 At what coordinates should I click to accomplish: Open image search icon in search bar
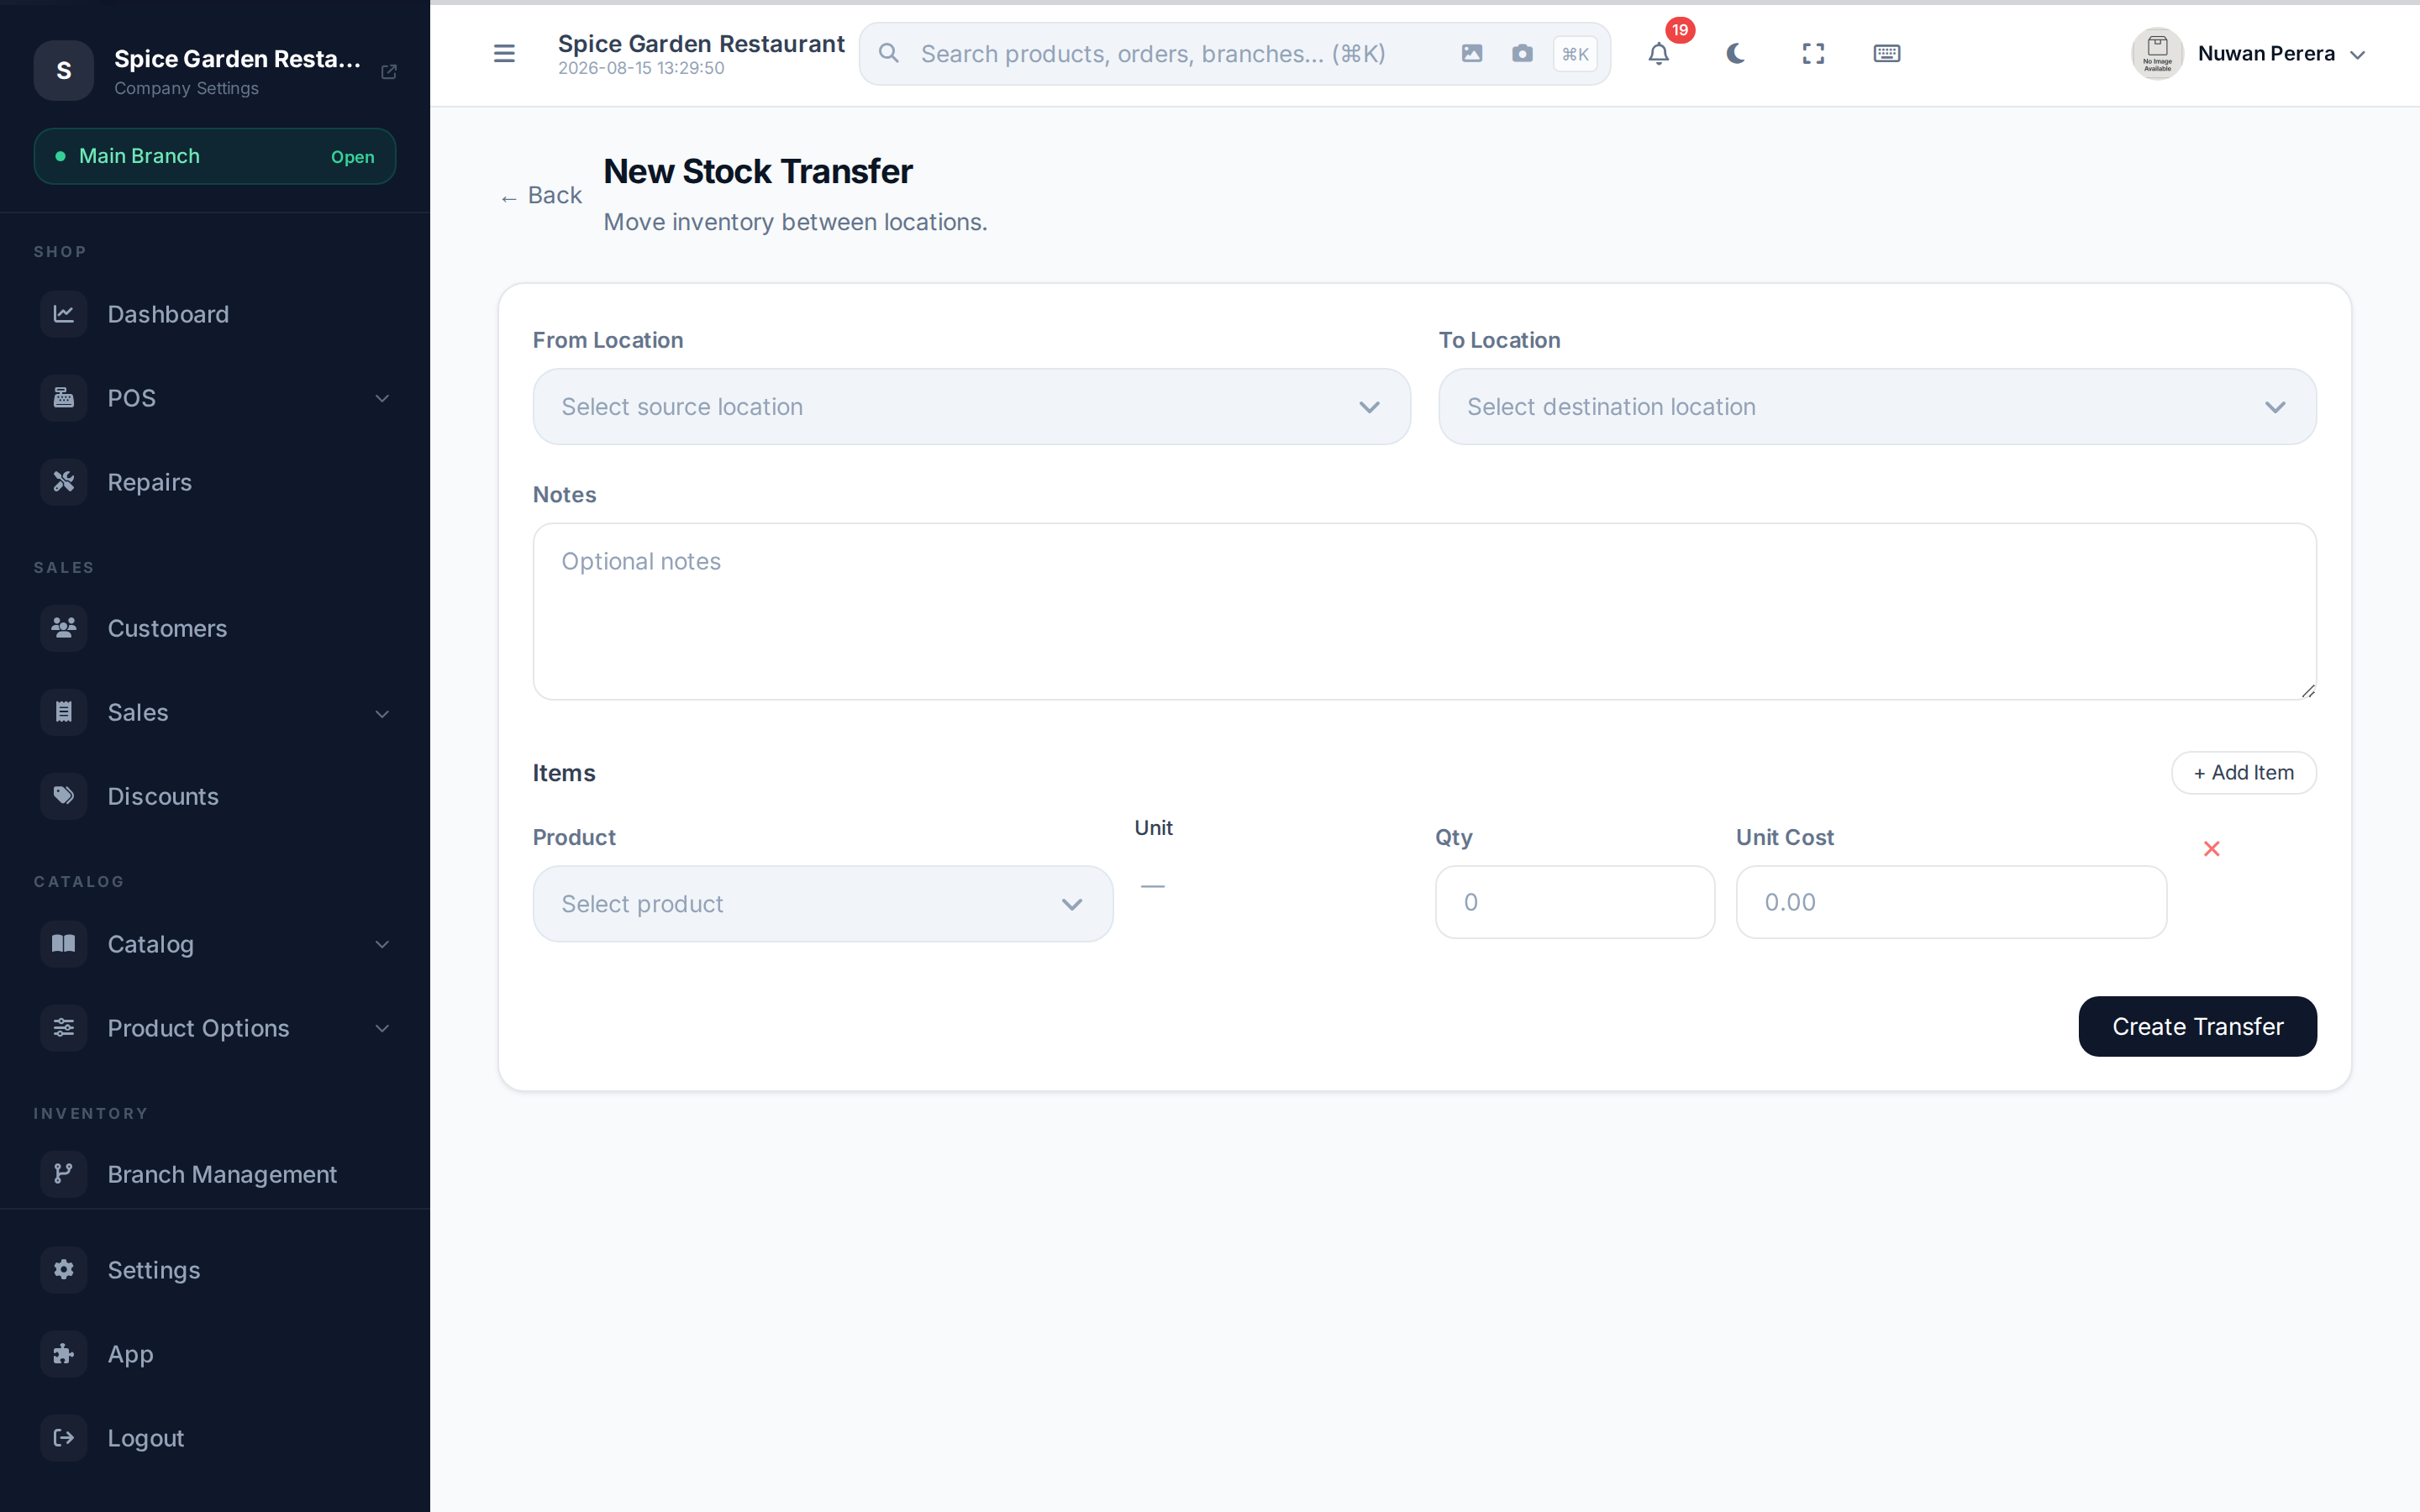click(x=1471, y=54)
